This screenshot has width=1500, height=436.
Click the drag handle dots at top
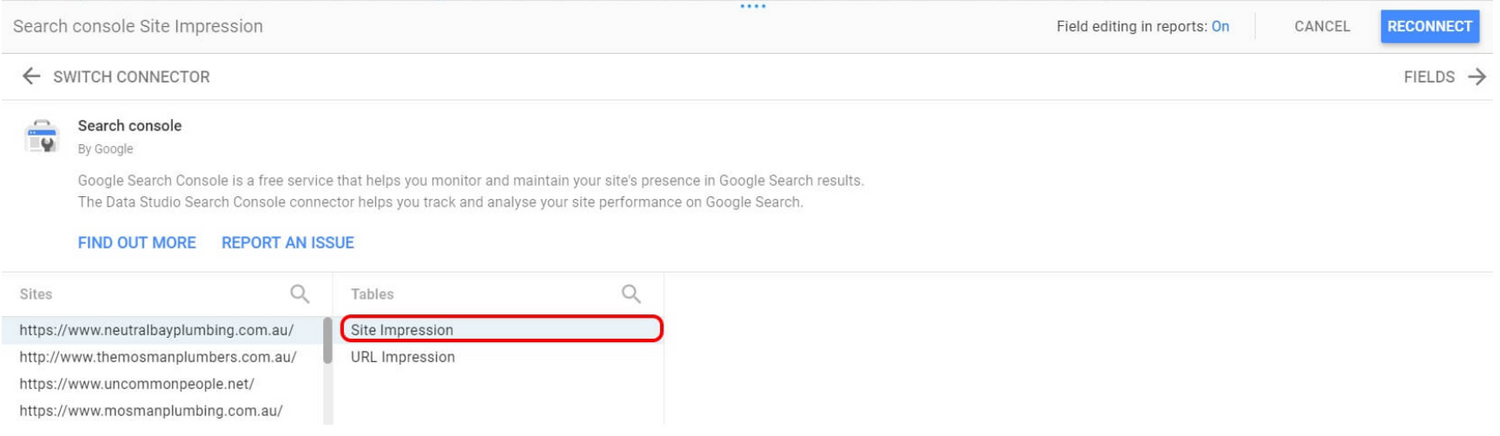753,6
